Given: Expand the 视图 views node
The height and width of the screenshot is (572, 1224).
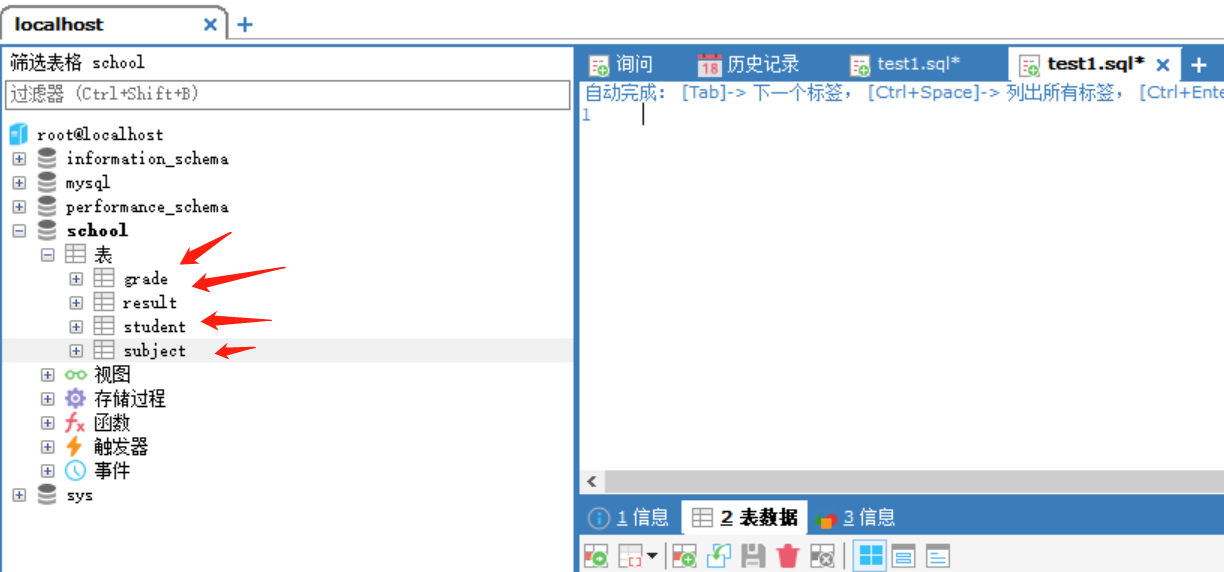Looking at the screenshot, I should coord(47,375).
